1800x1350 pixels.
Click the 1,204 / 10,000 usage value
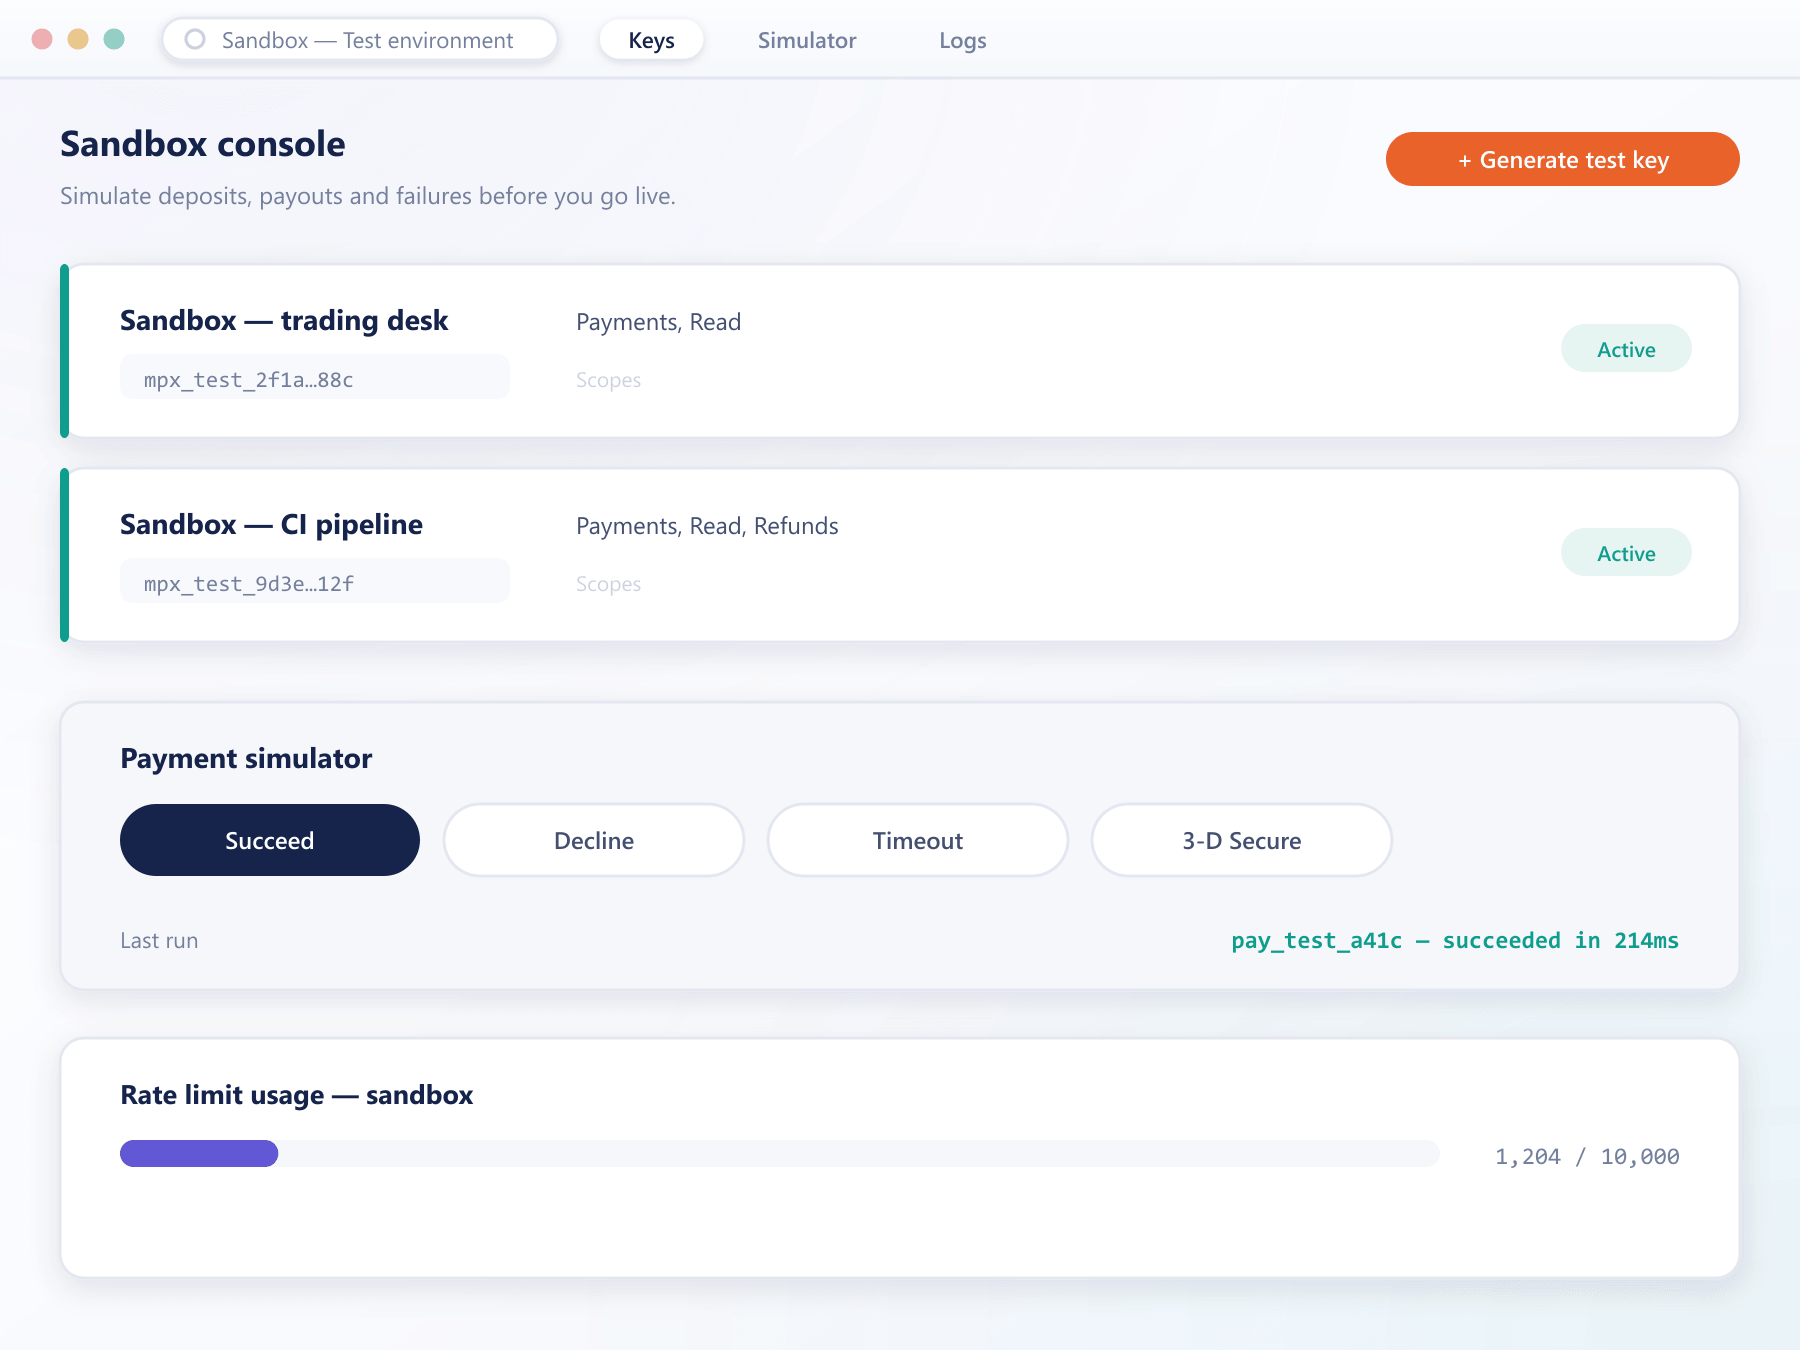1587,1156
